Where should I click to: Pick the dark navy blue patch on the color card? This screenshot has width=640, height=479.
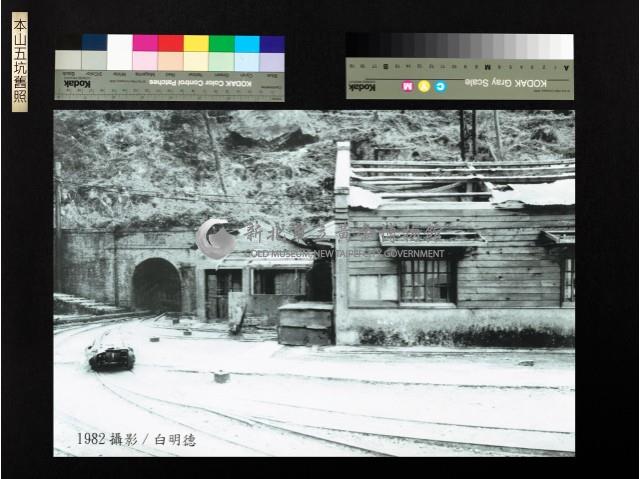(x=94, y=43)
